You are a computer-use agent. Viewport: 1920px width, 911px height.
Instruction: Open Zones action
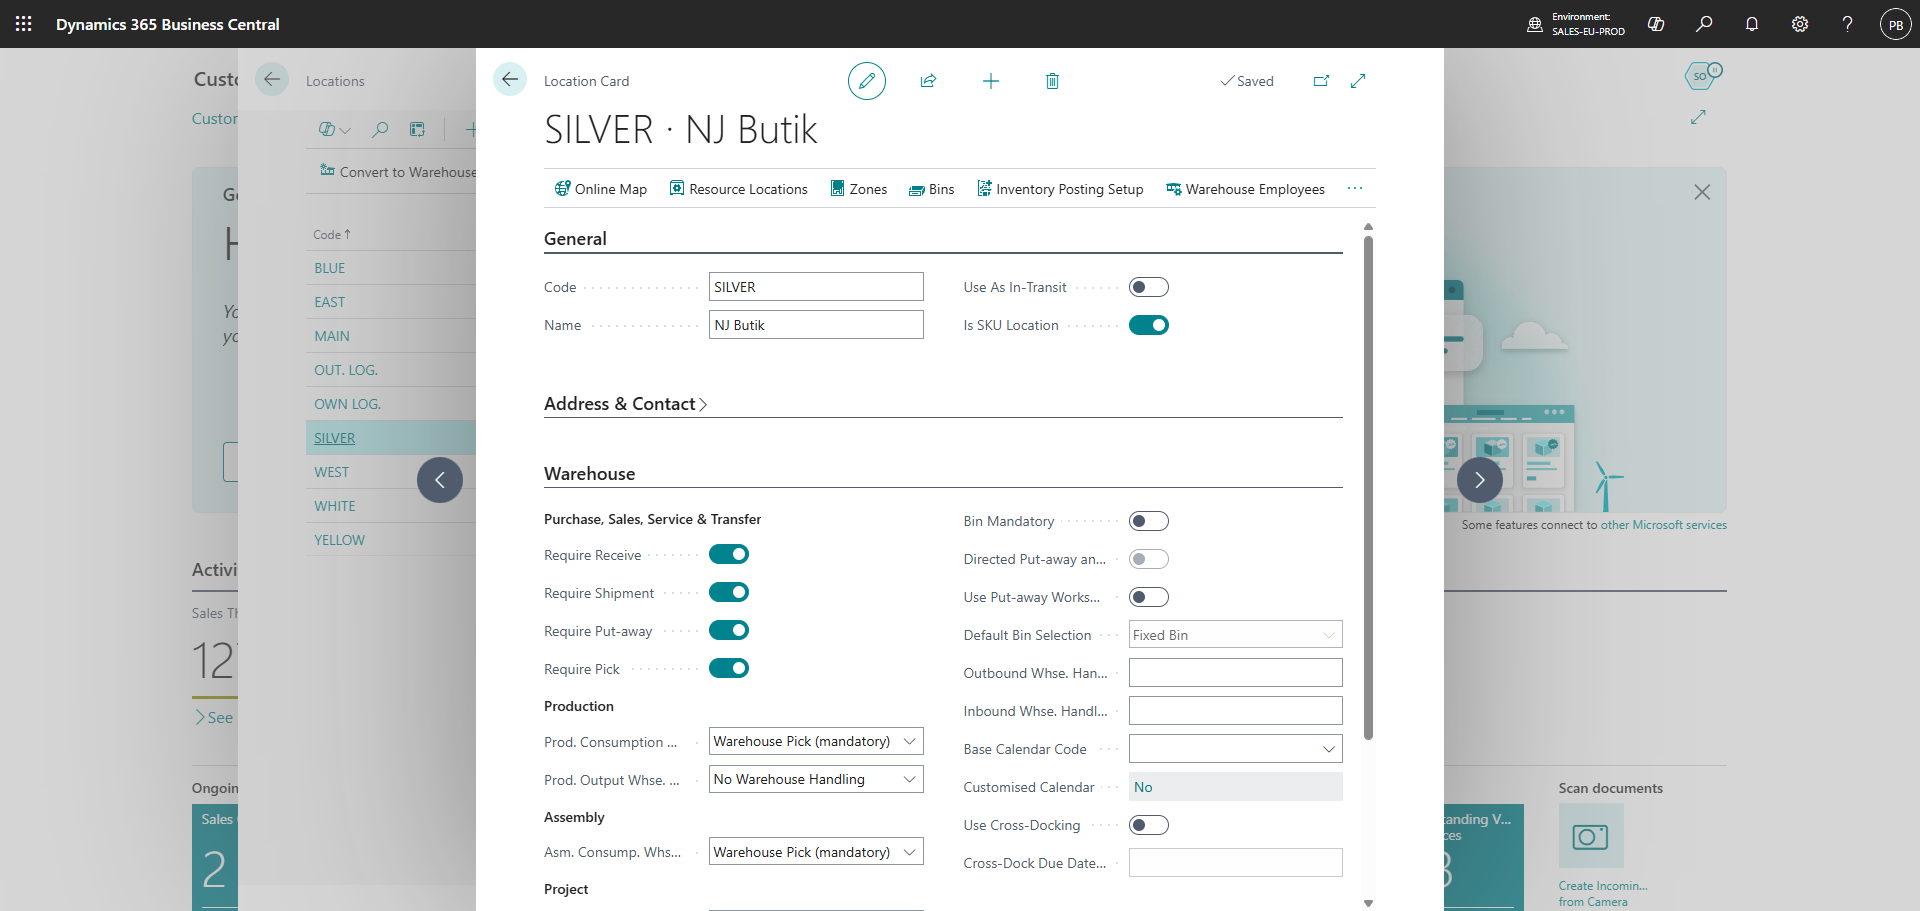(x=858, y=189)
